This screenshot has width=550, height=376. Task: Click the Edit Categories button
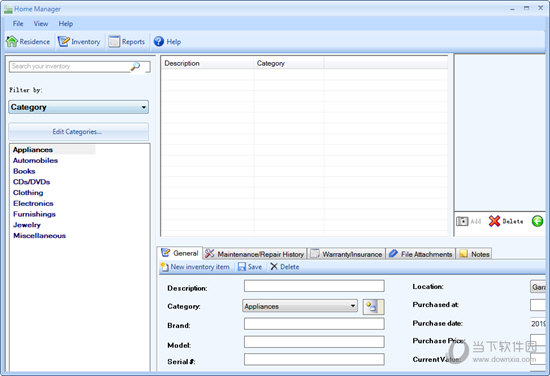79,132
